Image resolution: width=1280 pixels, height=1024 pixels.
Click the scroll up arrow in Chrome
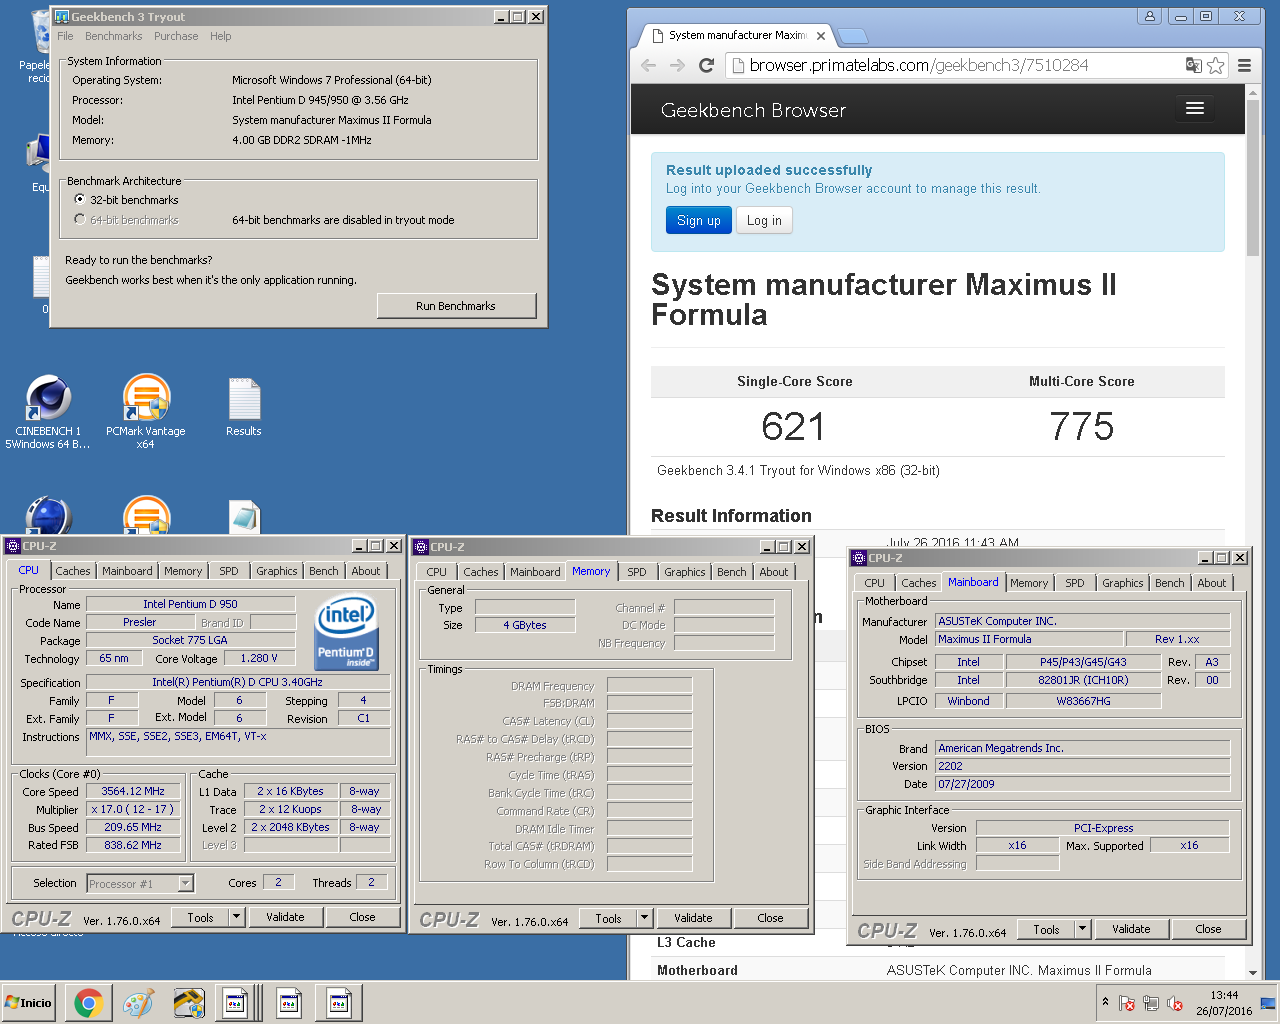(1253, 91)
